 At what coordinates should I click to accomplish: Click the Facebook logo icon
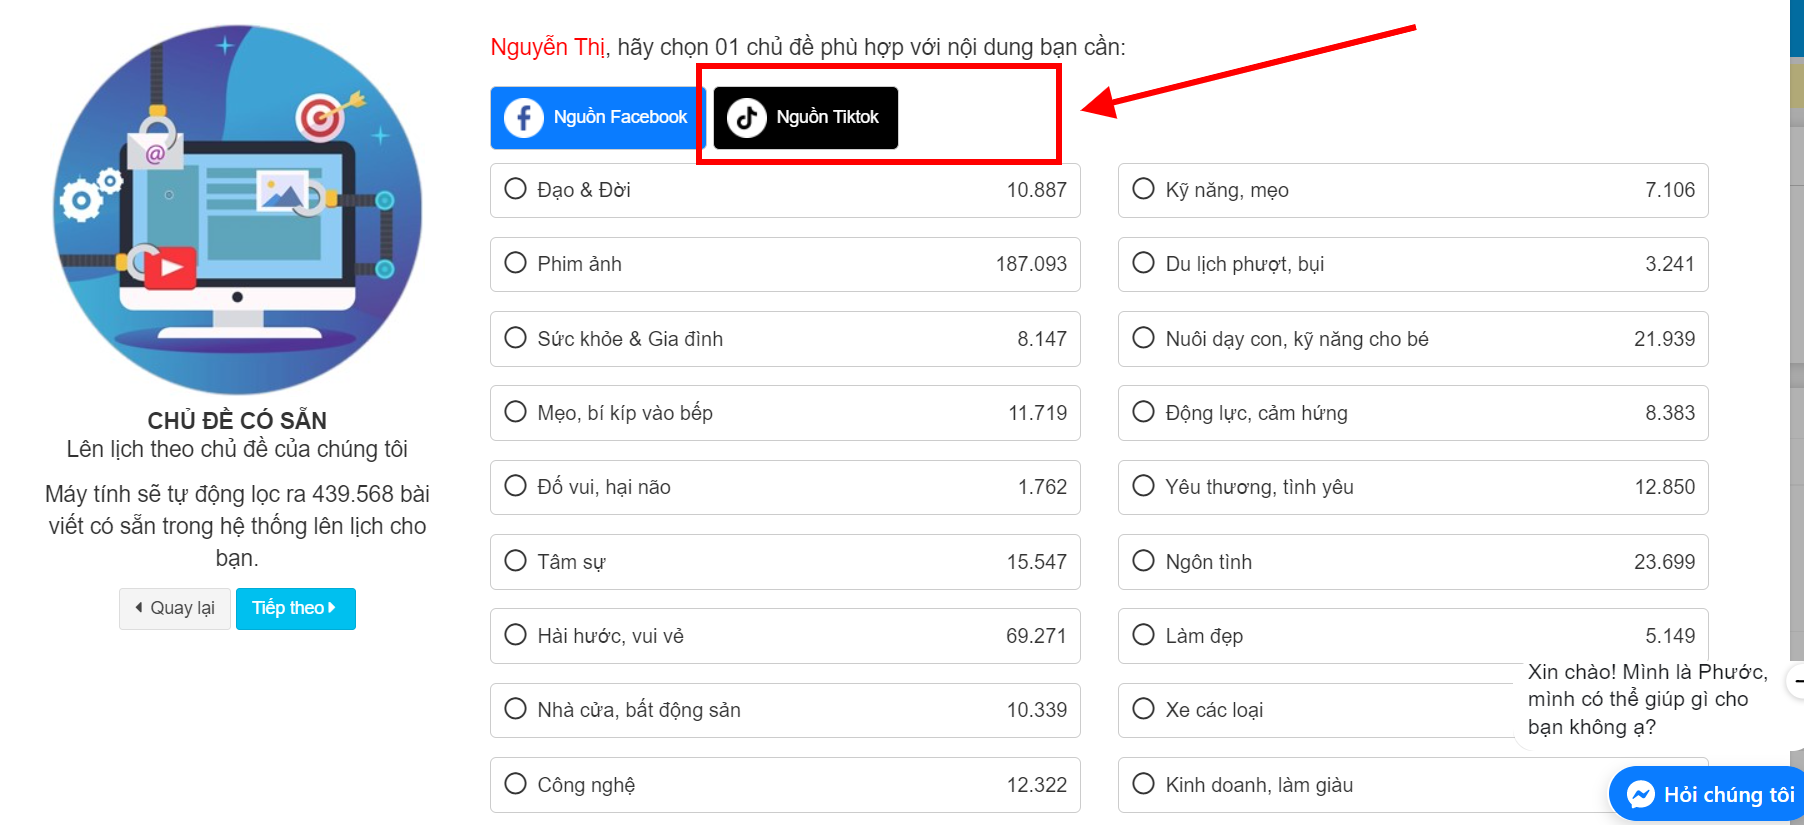tap(523, 117)
